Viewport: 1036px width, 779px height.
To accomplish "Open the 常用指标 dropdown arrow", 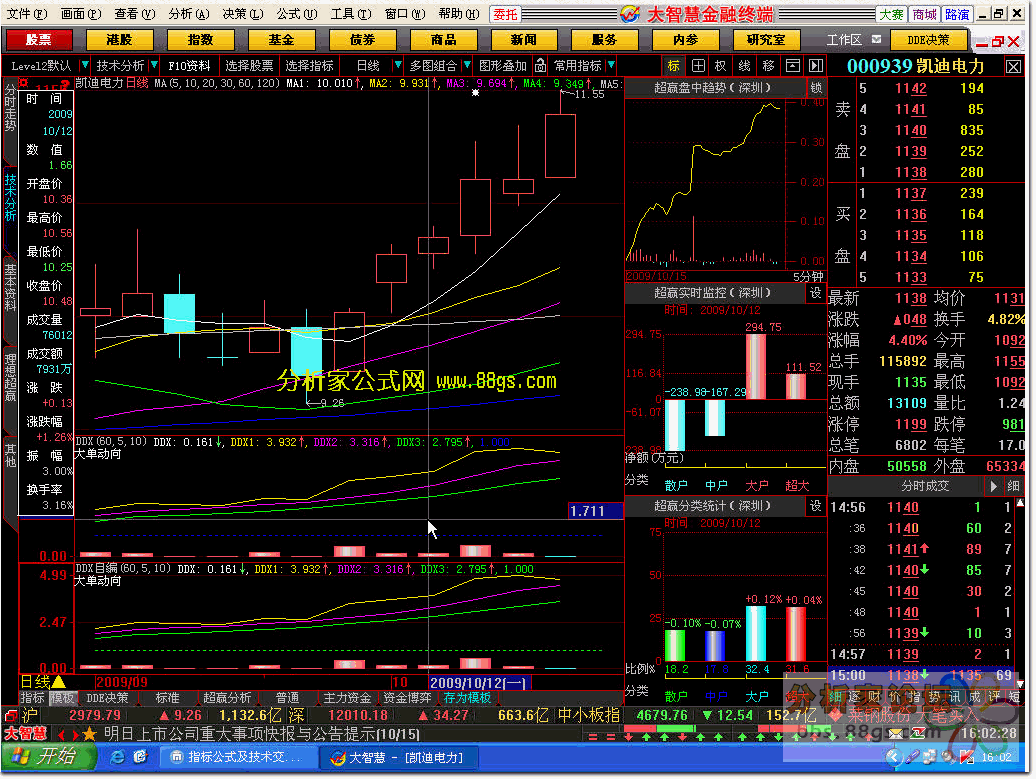I will (611, 65).
